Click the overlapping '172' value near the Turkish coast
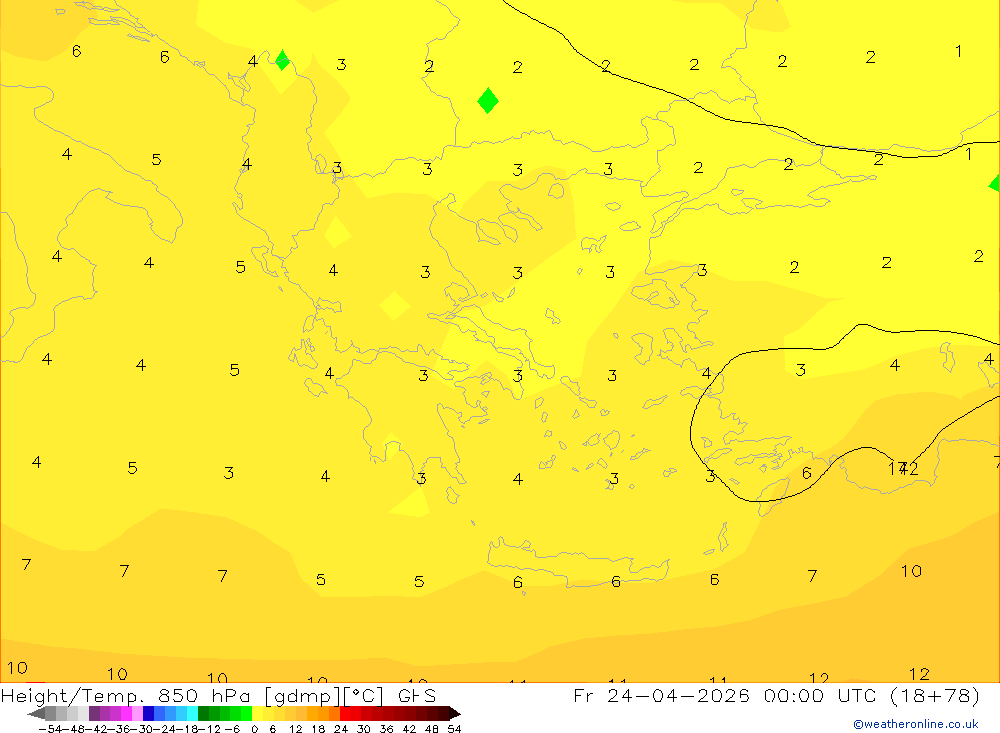 click(x=903, y=469)
